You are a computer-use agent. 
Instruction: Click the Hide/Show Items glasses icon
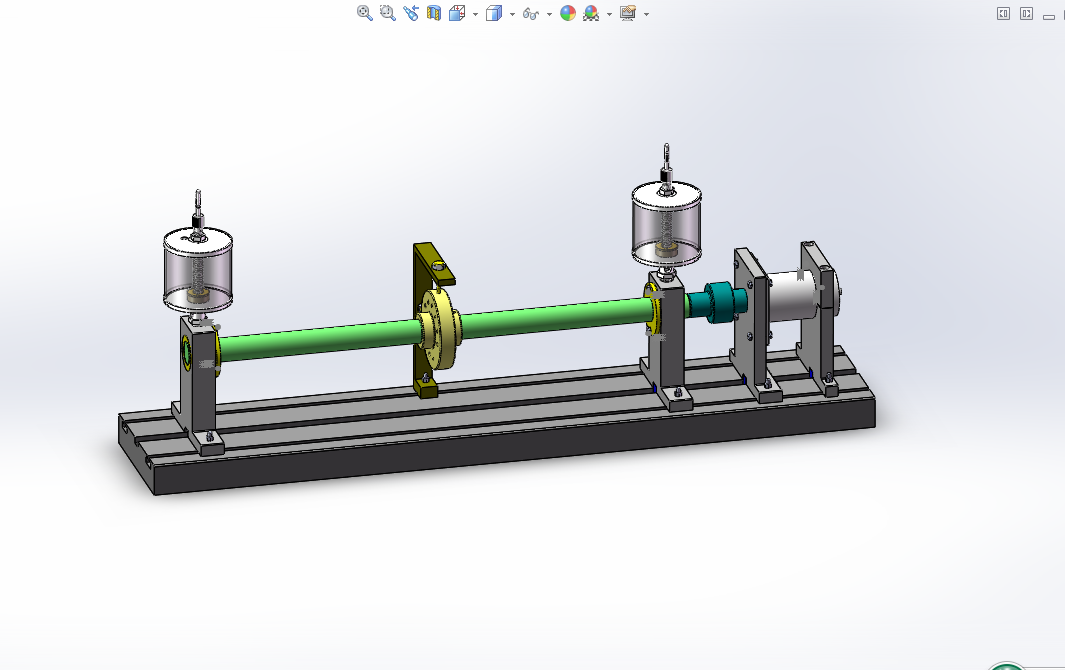(530, 14)
